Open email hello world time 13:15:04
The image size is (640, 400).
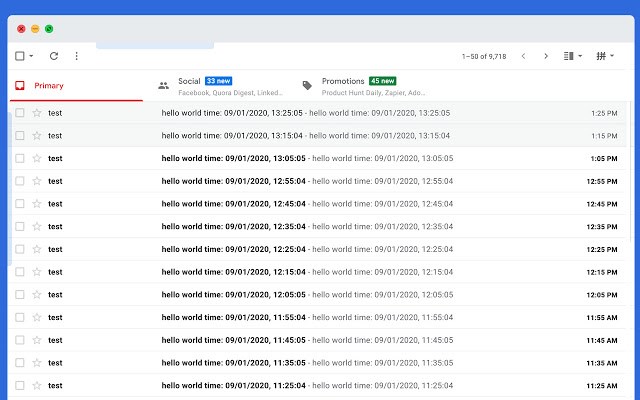317,136
